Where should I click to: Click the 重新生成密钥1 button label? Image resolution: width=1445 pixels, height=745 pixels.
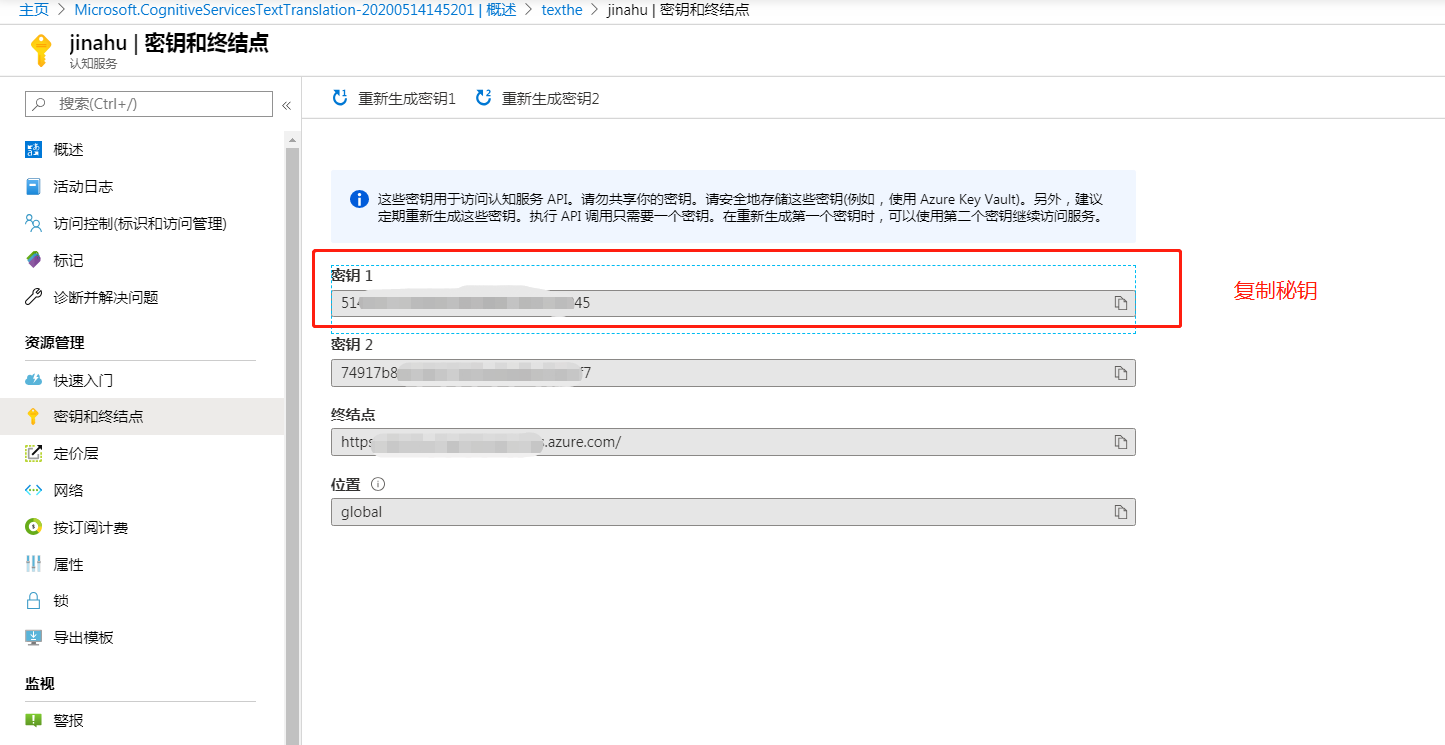(407, 99)
